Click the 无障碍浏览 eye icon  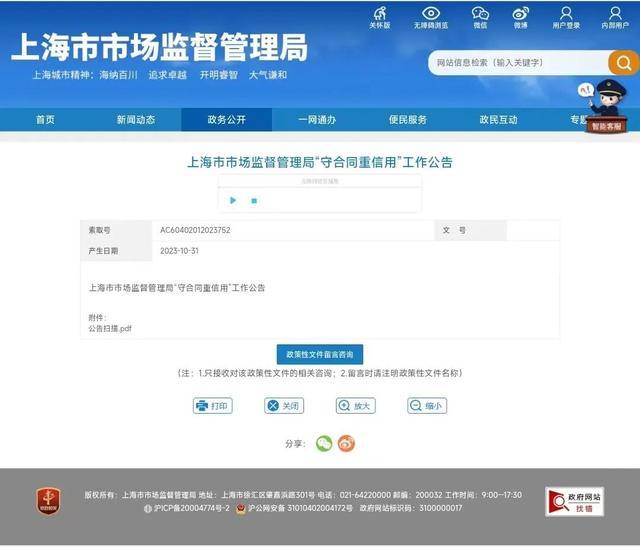431,15
